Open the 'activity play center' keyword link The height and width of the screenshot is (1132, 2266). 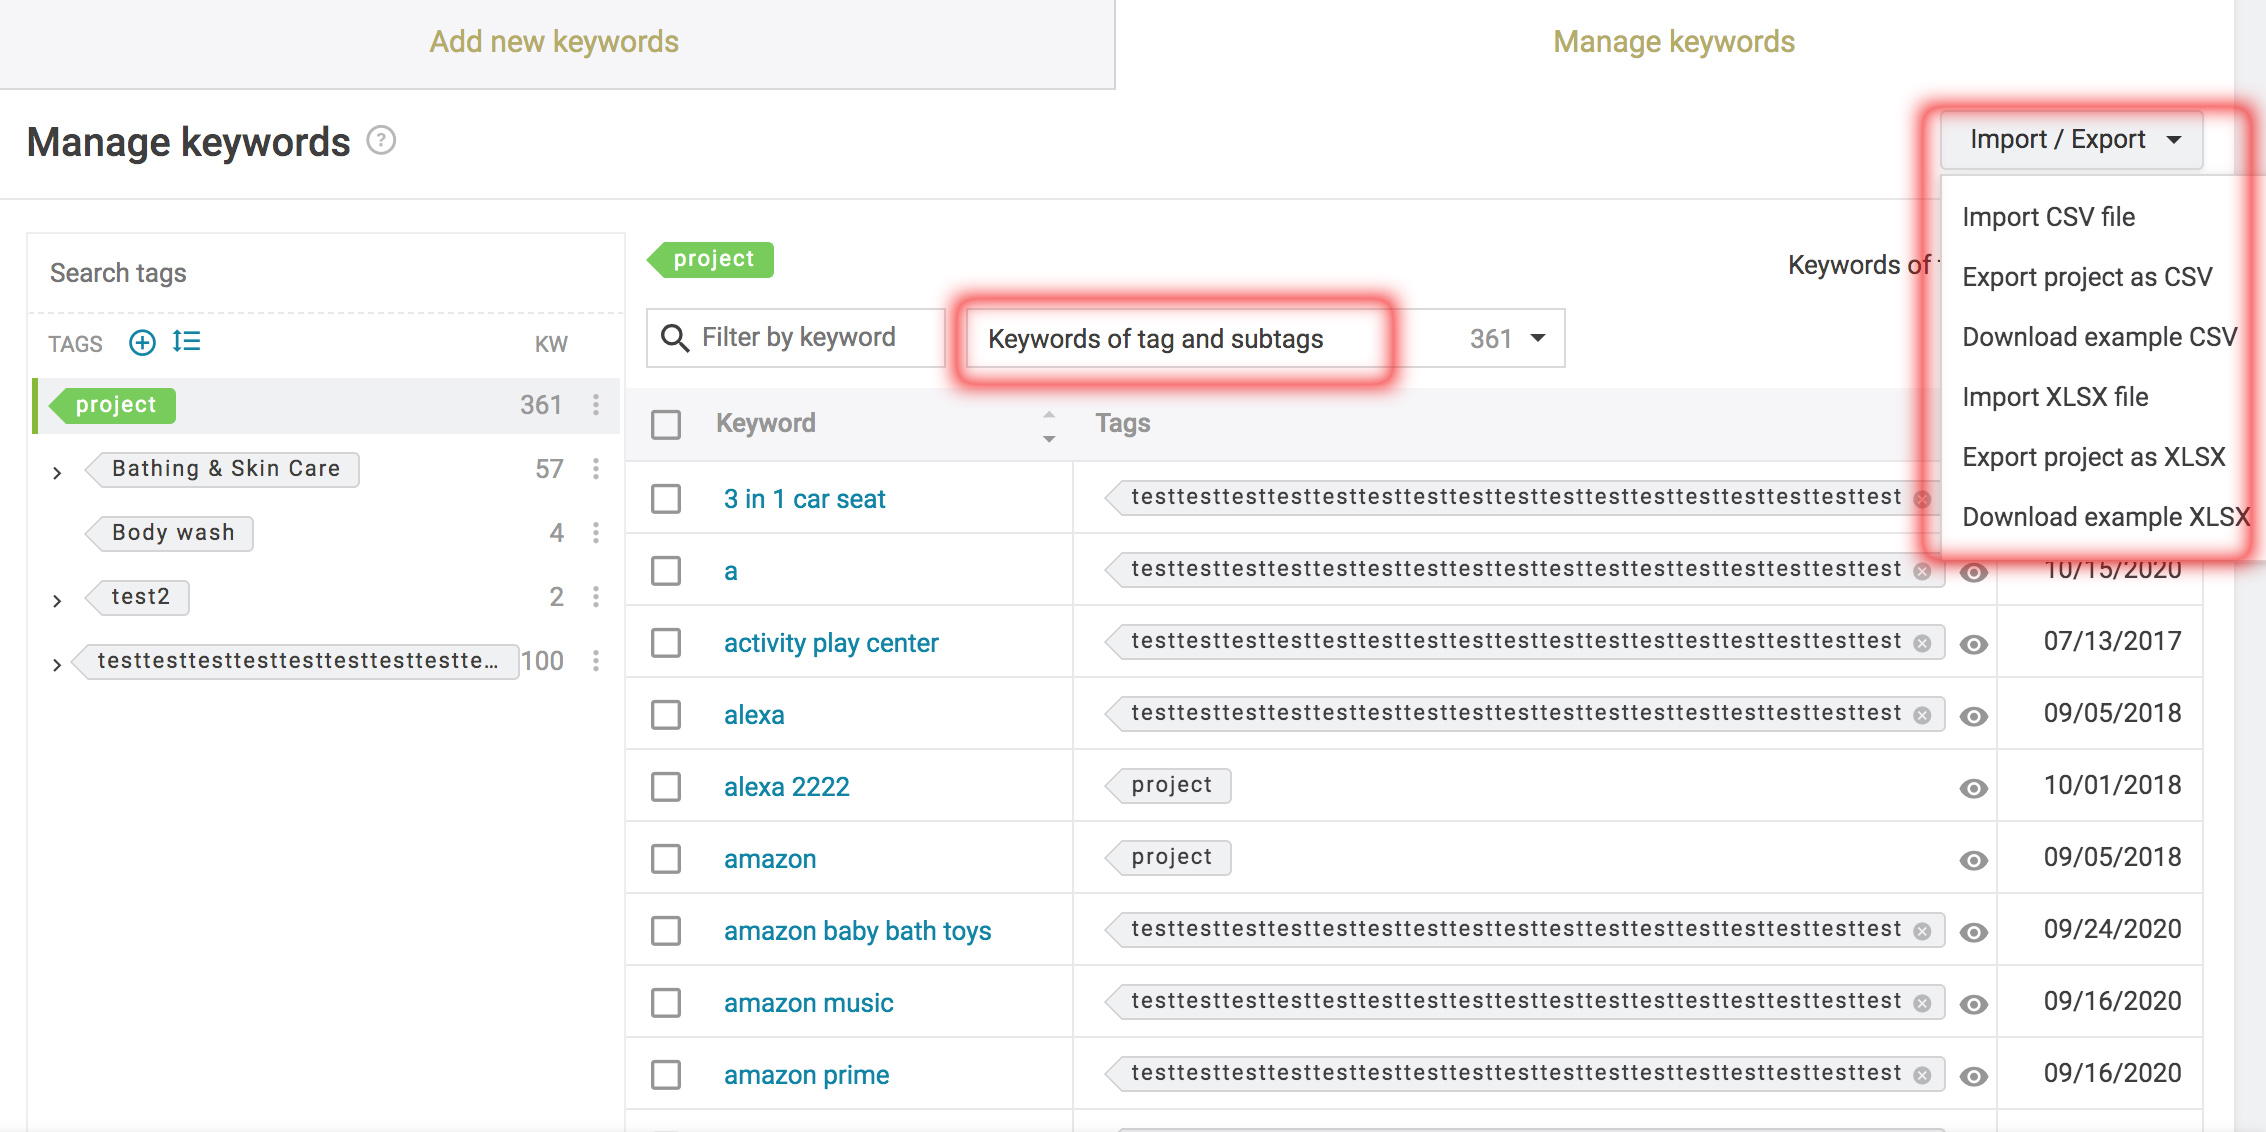point(831,643)
